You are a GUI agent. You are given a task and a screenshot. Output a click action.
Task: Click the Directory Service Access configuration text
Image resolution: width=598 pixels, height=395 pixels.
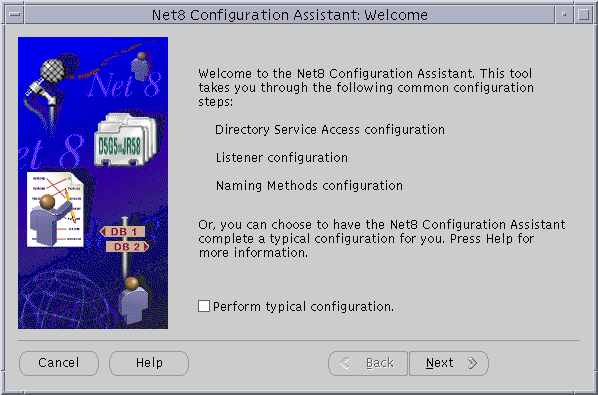click(x=330, y=130)
